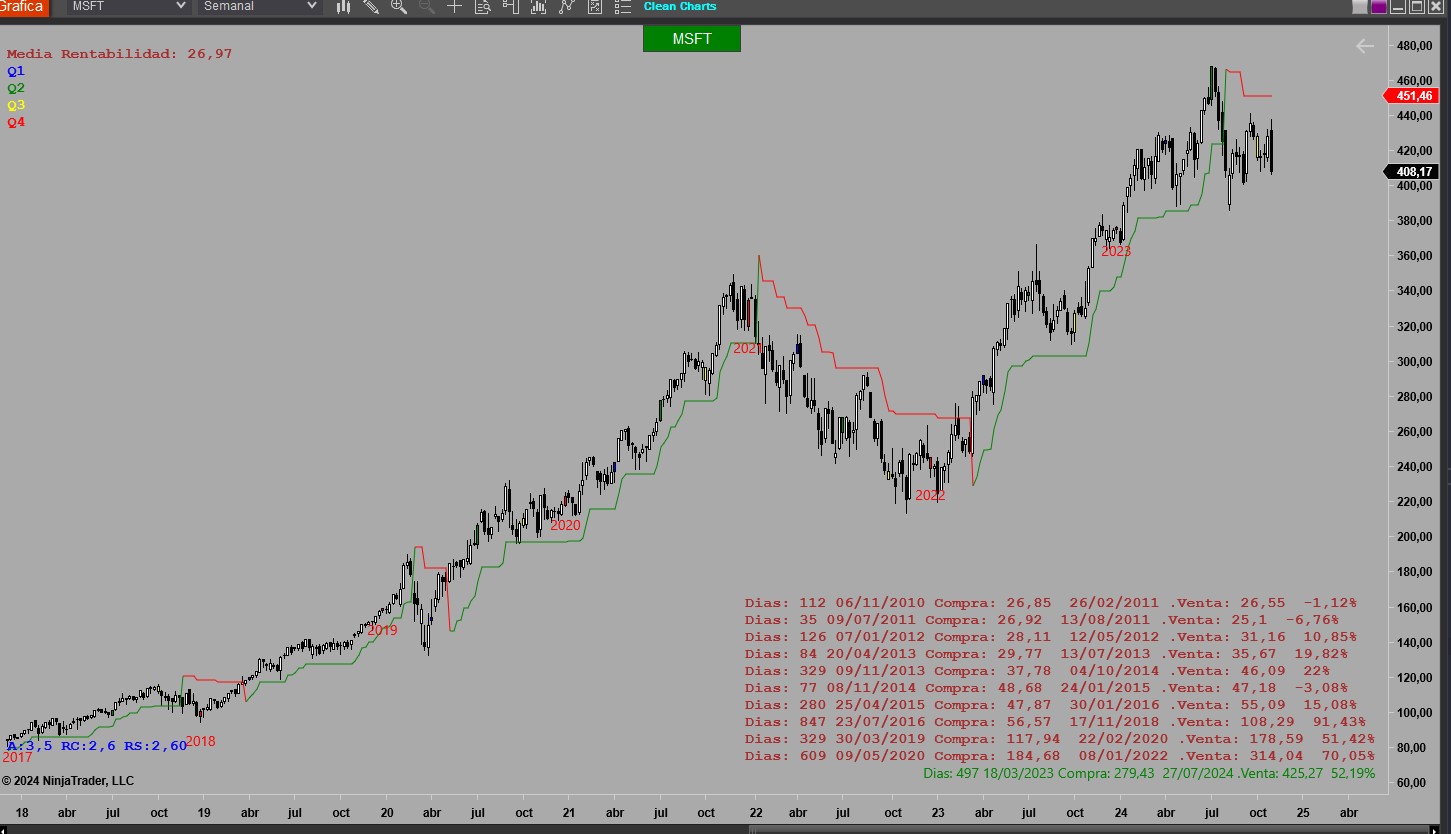This screenshot has height=834, width=1451.
Task: Click the A:3,5 RC:2,6 RS:2,60 text
Action: (97, 745)
